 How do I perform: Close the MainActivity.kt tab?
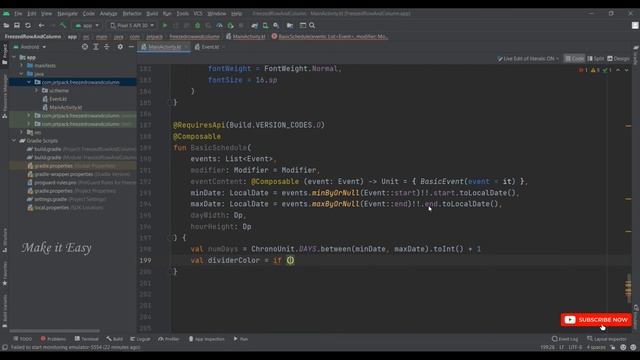(x=186, y=47)
